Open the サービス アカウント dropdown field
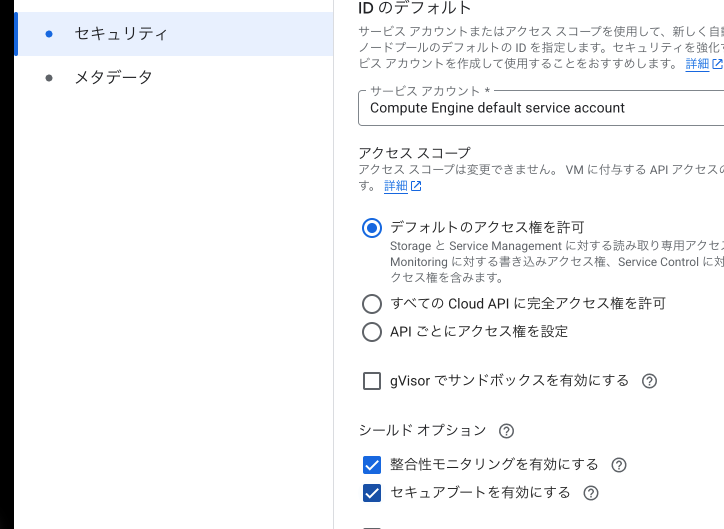The height and width of the screenshot is (529, 724). tap(541, 108)
